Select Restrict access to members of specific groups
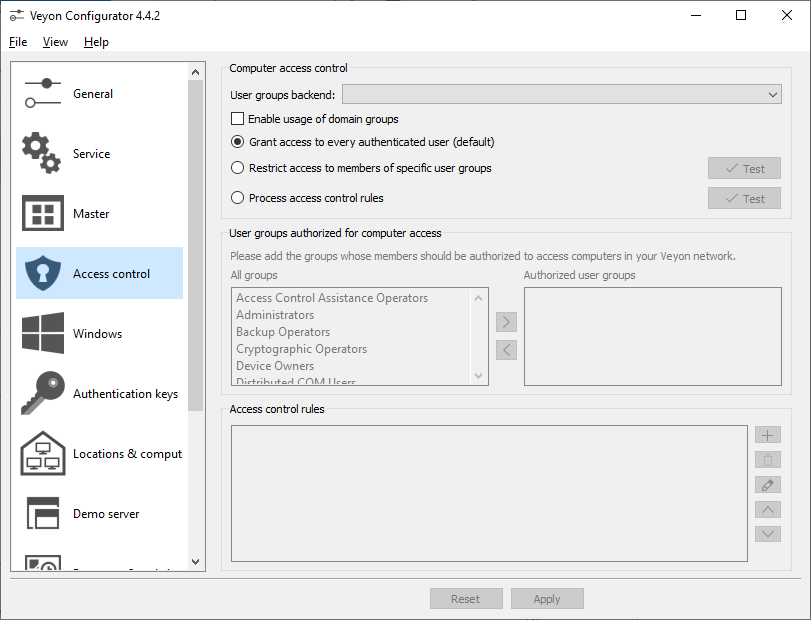Screen dimensions: 811x620 click(237, 168)
